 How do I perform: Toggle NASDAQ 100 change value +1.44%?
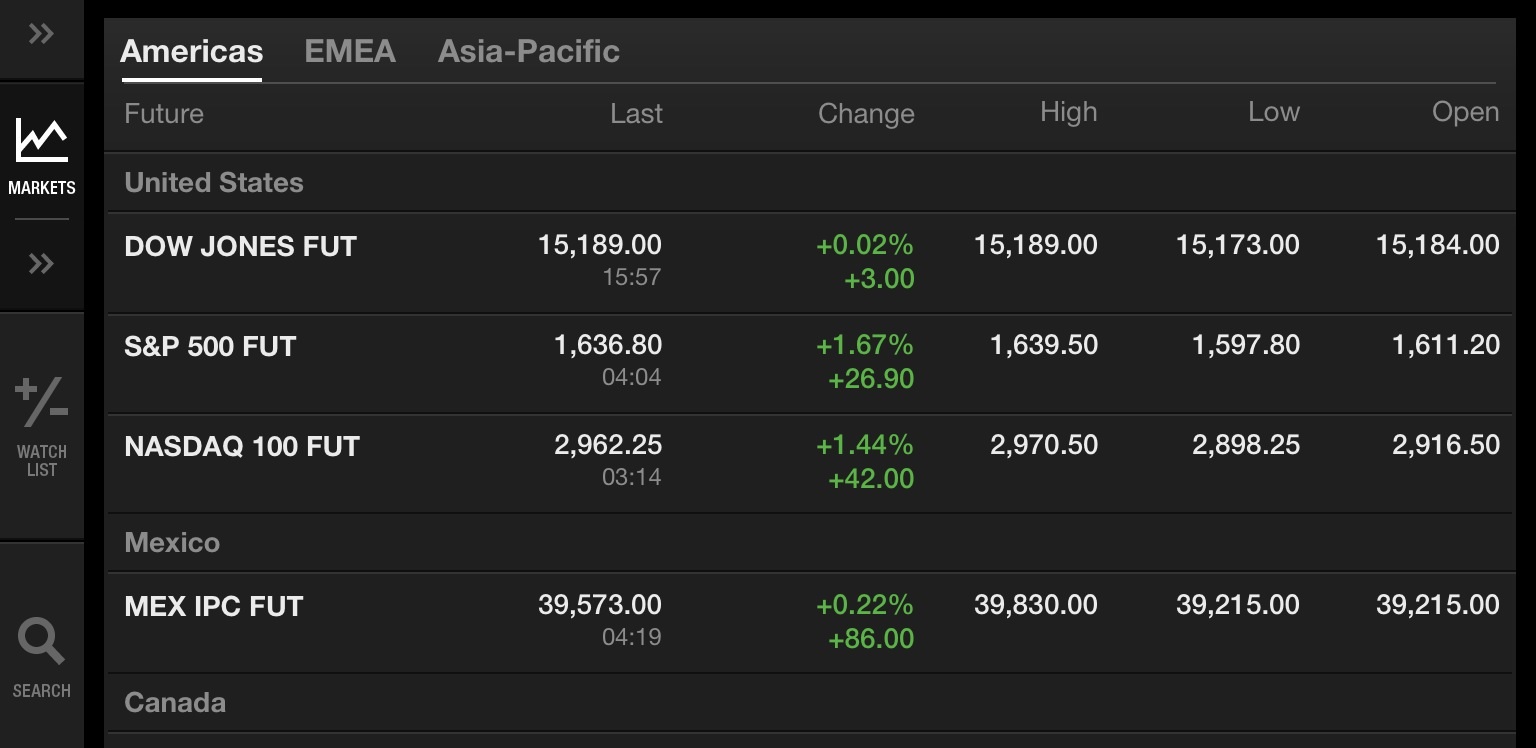(865, 446)
